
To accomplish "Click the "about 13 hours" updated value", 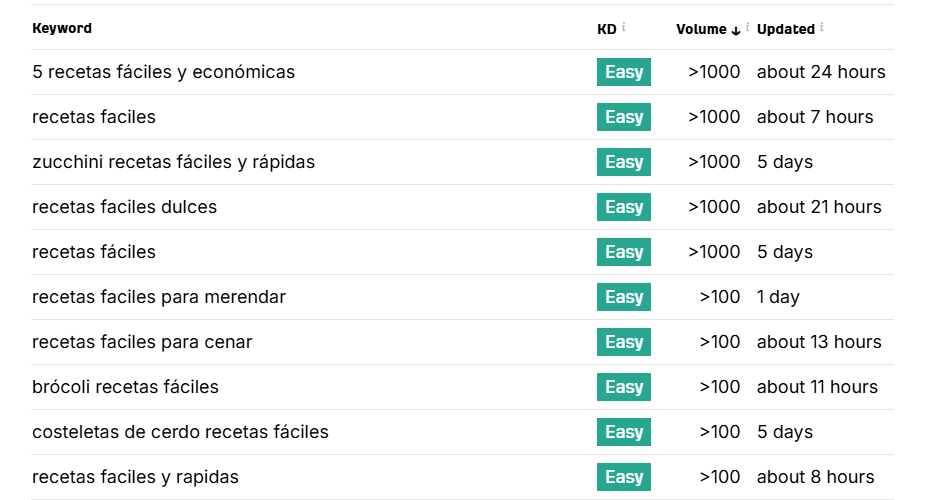I will click(819, 342).
